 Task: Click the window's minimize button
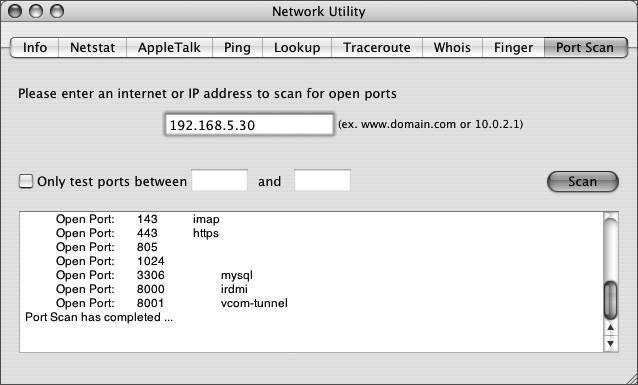click(36, 11)
